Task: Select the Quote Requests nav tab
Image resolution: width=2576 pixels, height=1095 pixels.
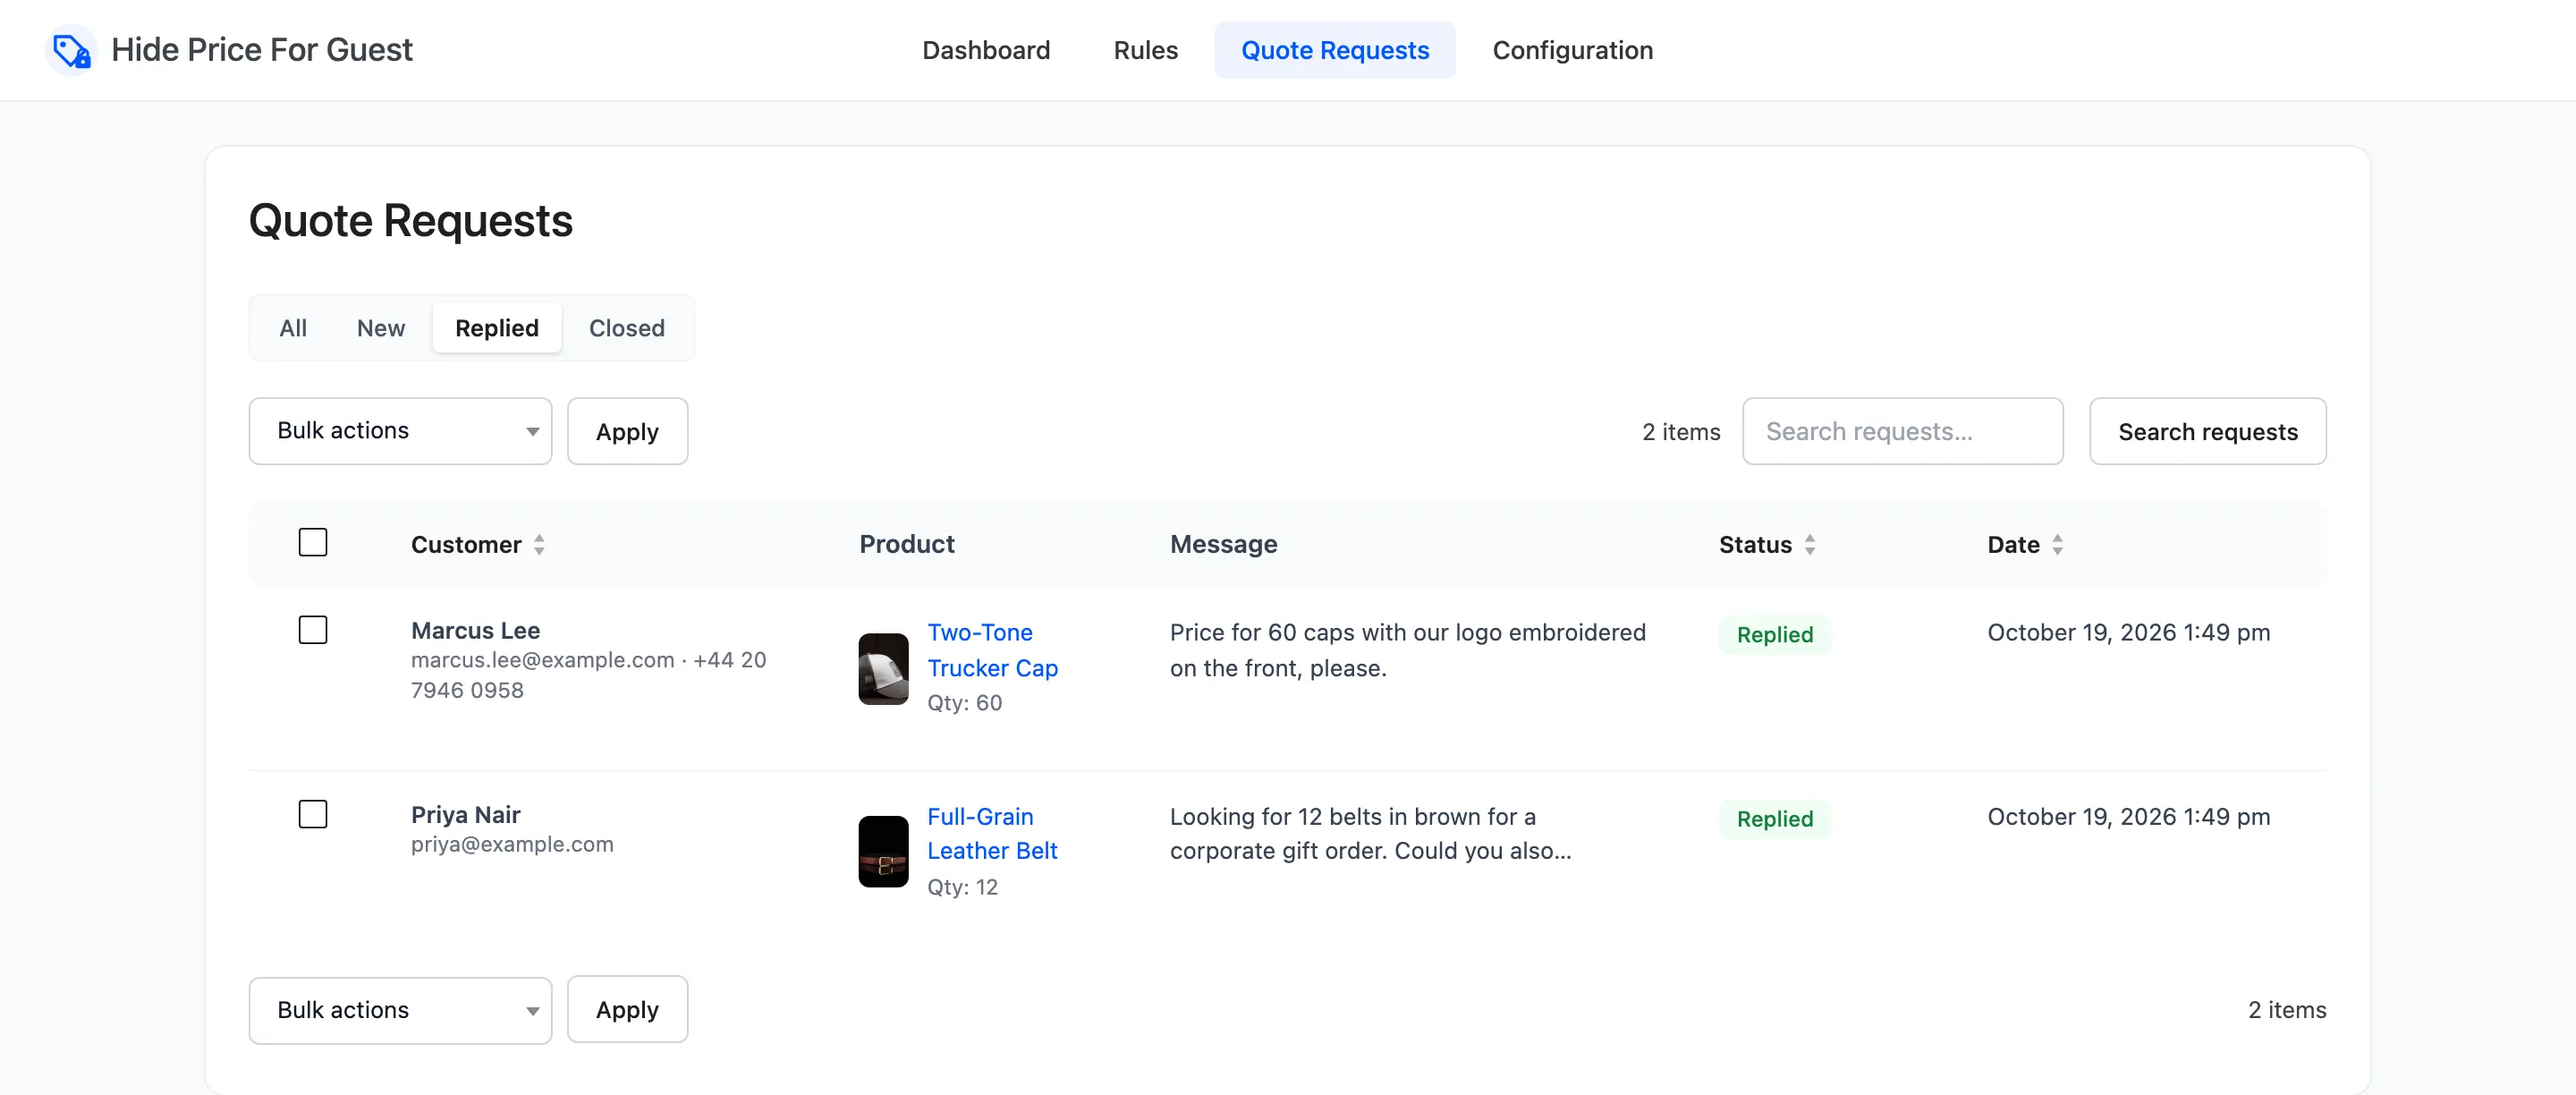Action: pos(1334,50)
